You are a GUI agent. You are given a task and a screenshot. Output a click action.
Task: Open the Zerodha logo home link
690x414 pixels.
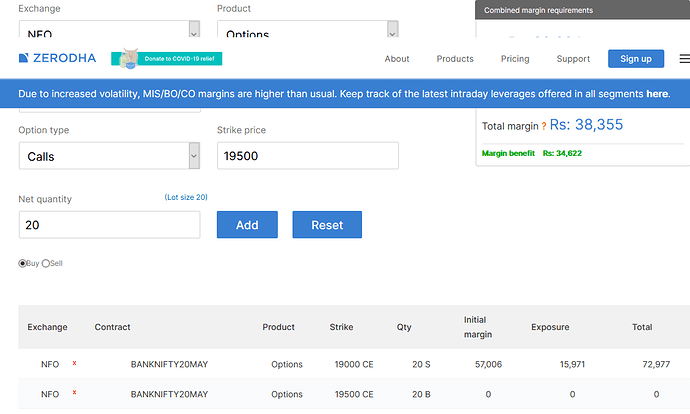click(x=57, y=58)
